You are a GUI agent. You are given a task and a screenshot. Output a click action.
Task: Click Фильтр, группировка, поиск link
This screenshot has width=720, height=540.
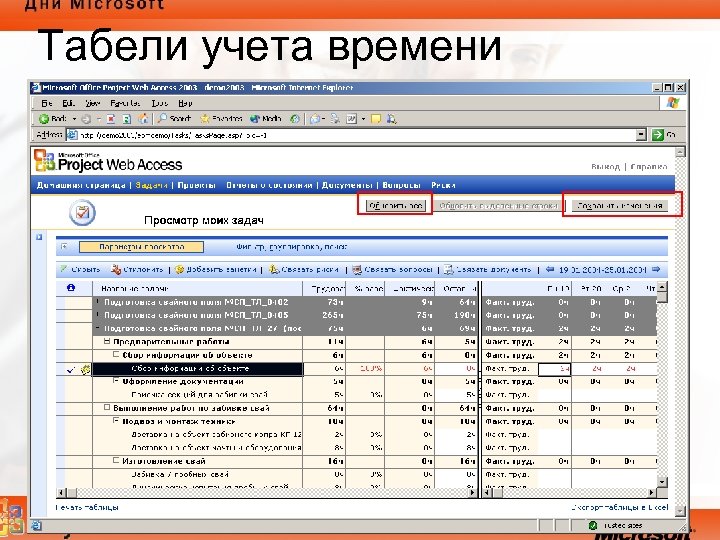click(292, 247)
